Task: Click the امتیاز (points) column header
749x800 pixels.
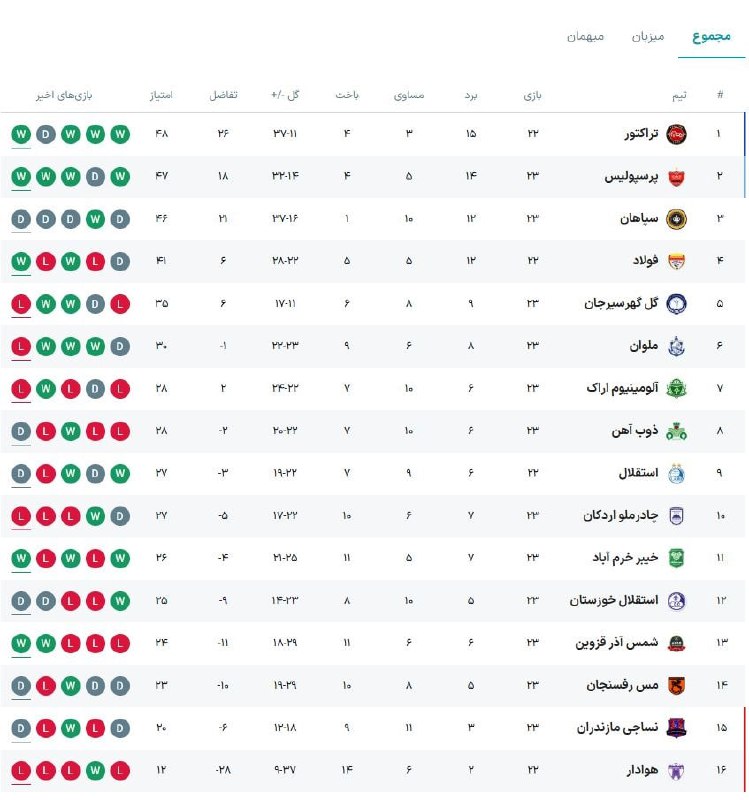Action: click(160, 95)
